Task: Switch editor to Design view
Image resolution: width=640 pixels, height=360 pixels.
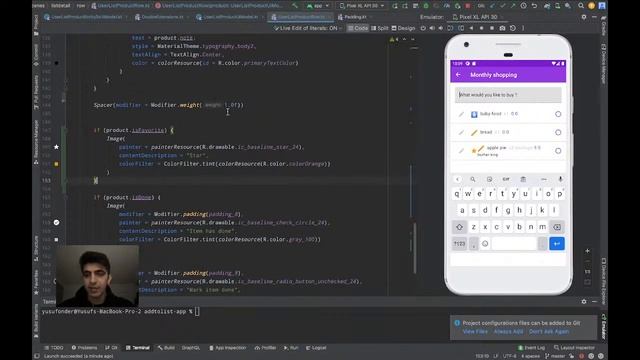Action: 403,28
